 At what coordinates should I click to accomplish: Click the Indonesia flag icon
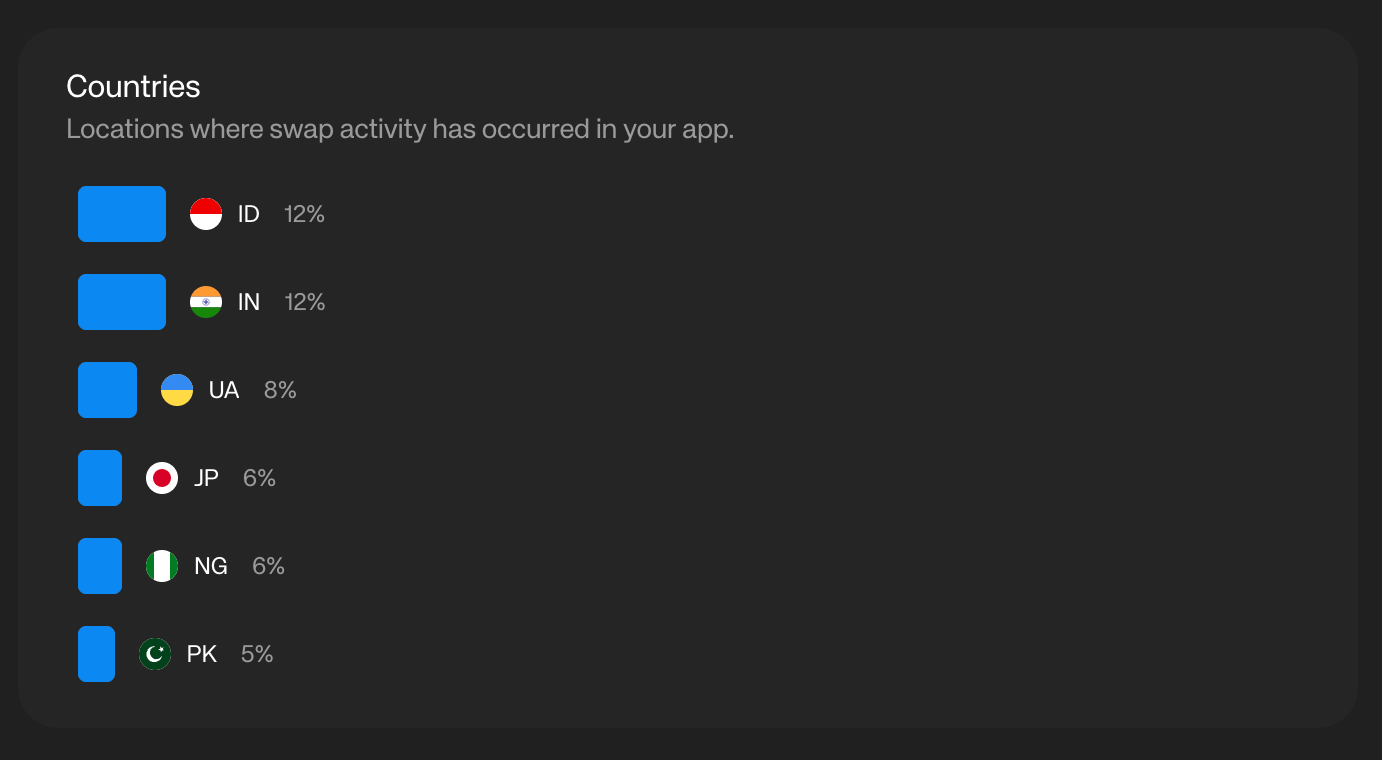[206, 214]
